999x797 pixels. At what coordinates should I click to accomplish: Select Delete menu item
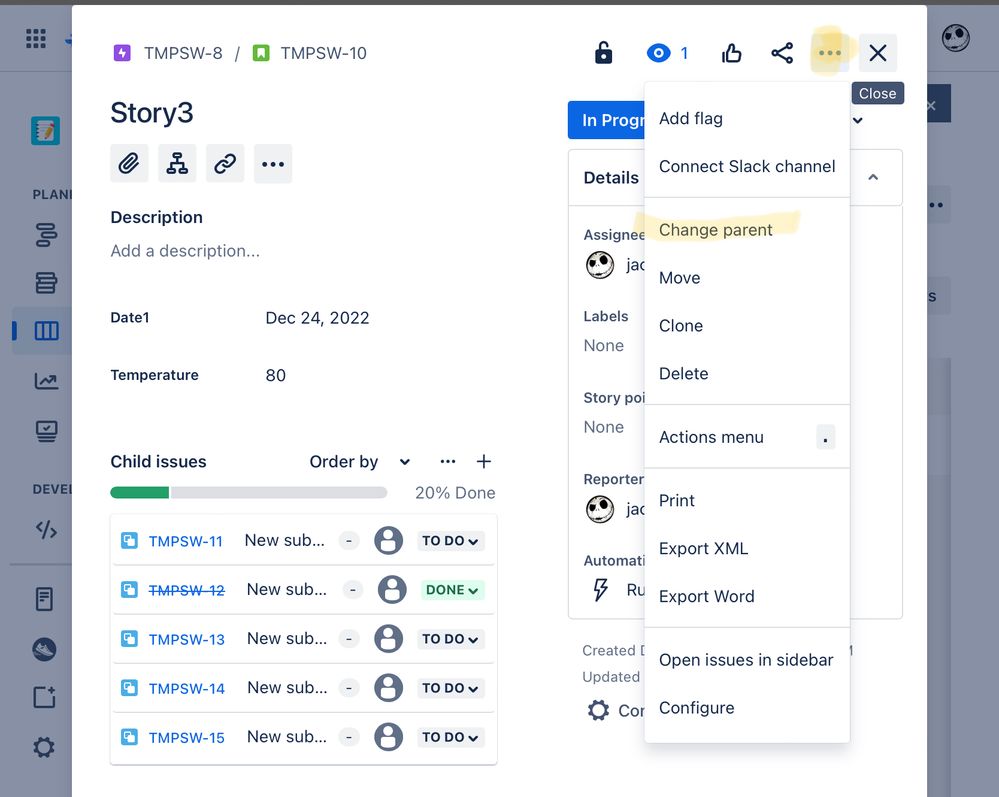tap(747, 373)
